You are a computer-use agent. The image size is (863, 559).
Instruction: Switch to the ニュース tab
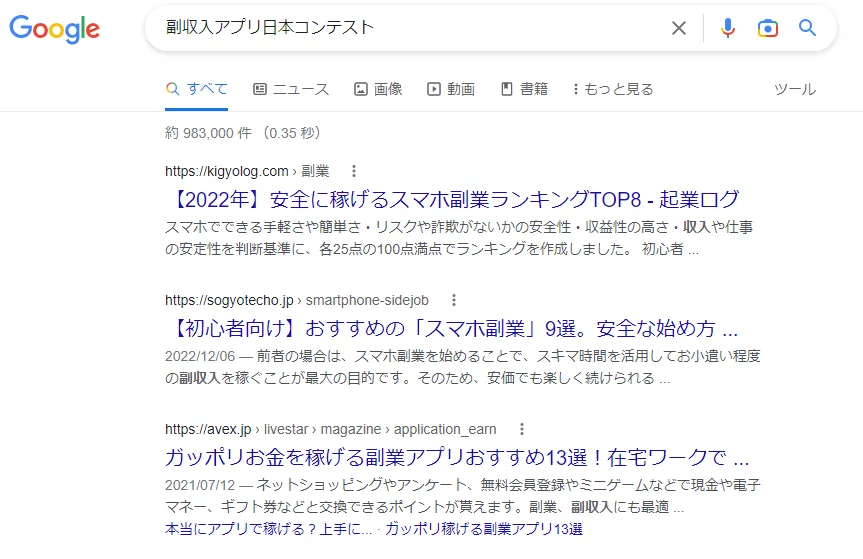291,89
